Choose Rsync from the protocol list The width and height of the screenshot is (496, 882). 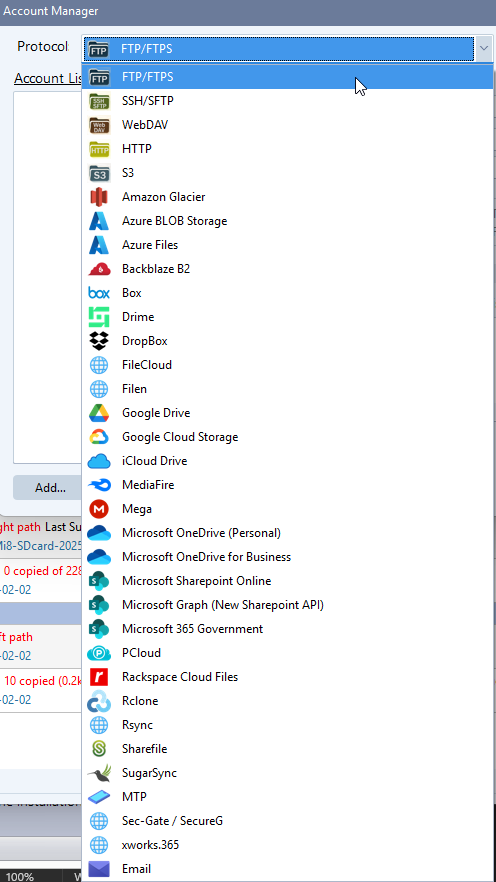pyautogui.click(x=287, y=725)
